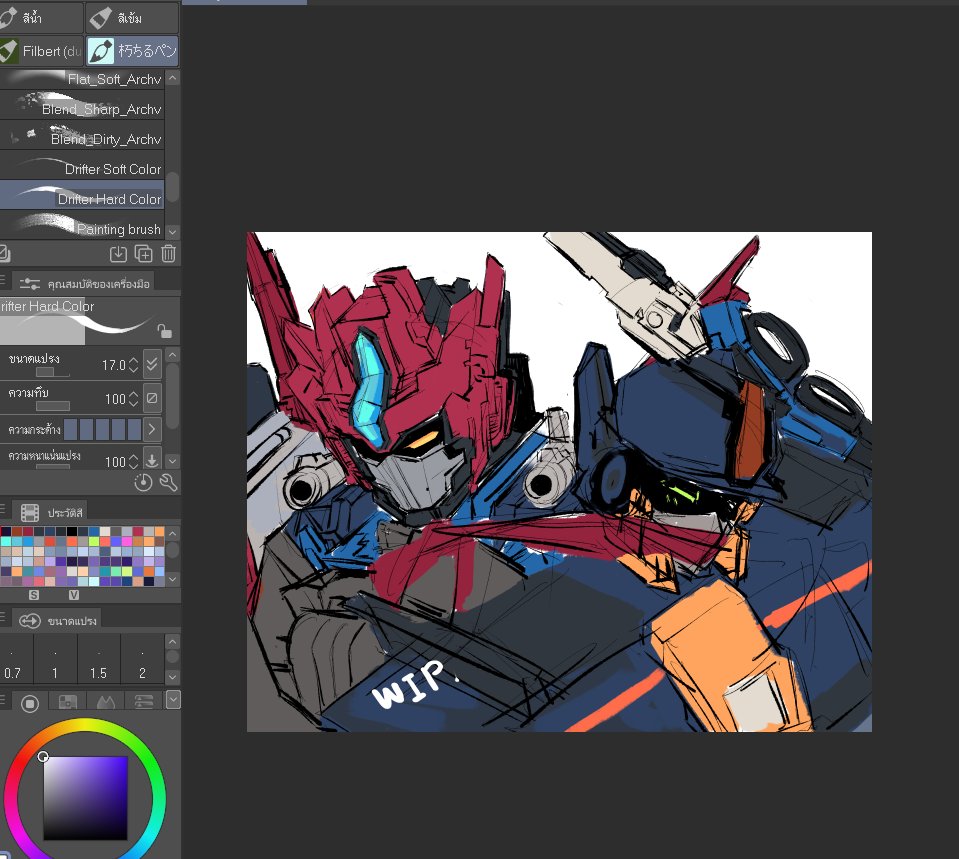
Task: Click the 1.5 brush size preset
Action: pyautogui.click(x=97, y=660)
